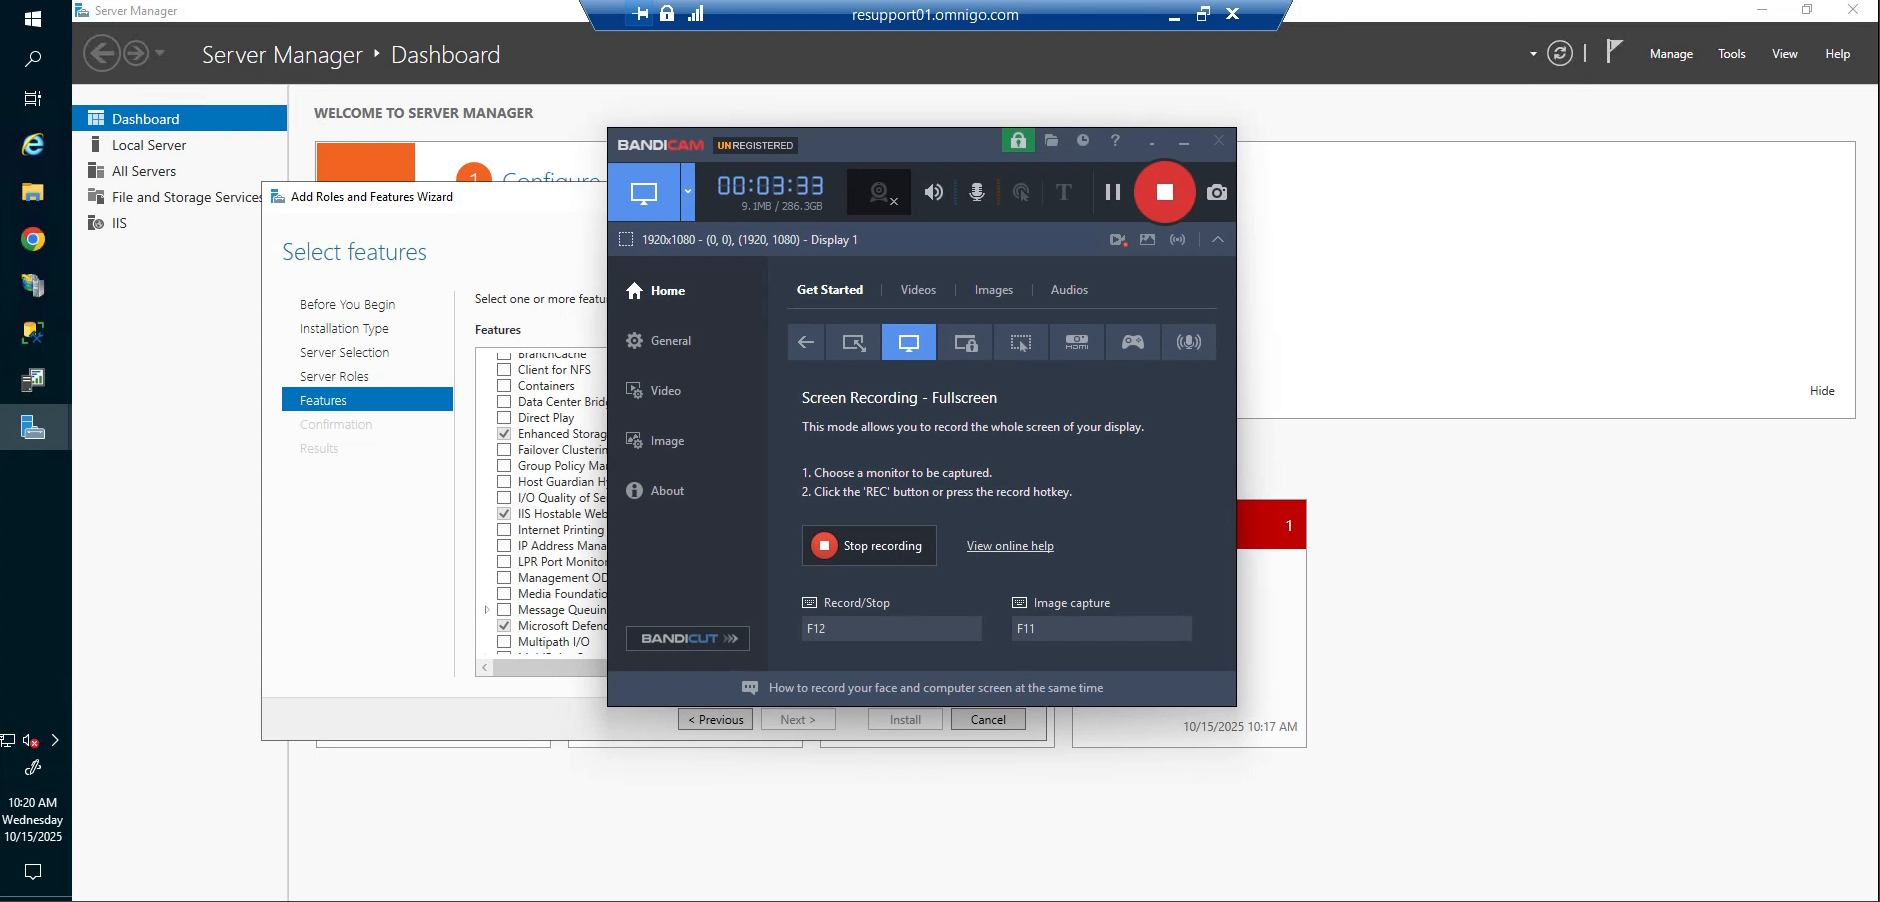1880x902 pixels.
Task: Click the View online help link
Action: pyautogui.click(x=1009, y=545)
